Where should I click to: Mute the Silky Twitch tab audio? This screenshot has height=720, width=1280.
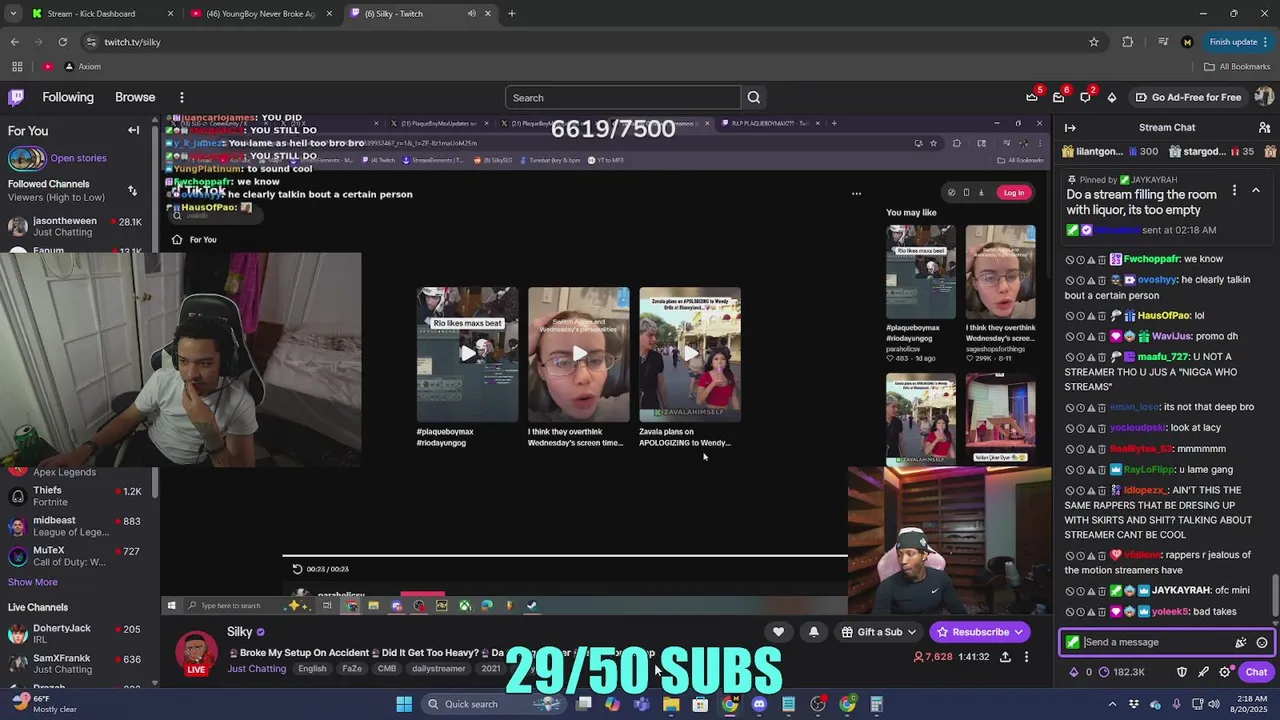point(471,13)
